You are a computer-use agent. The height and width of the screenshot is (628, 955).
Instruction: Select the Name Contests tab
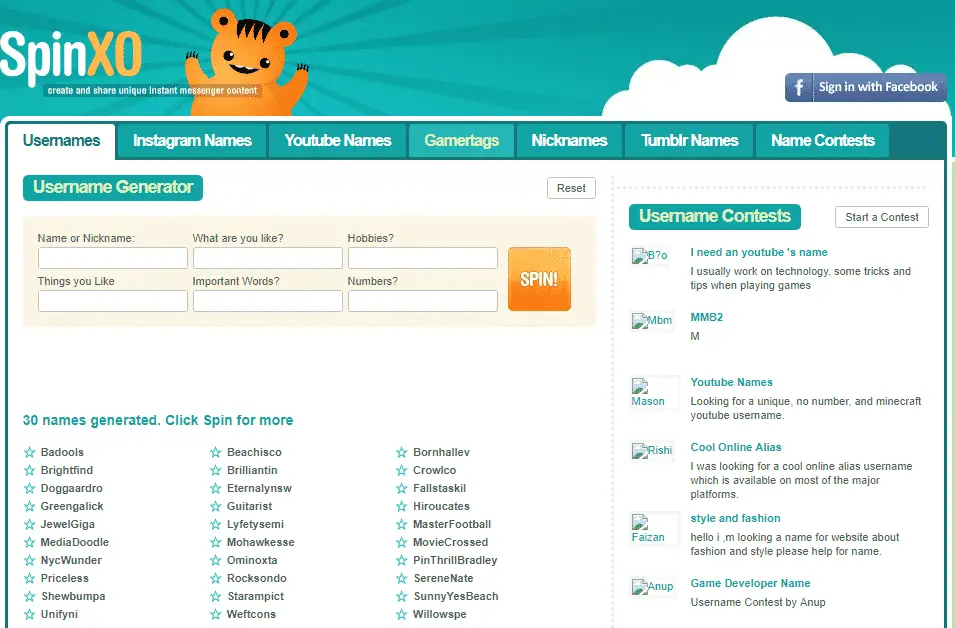pos(822,141)
